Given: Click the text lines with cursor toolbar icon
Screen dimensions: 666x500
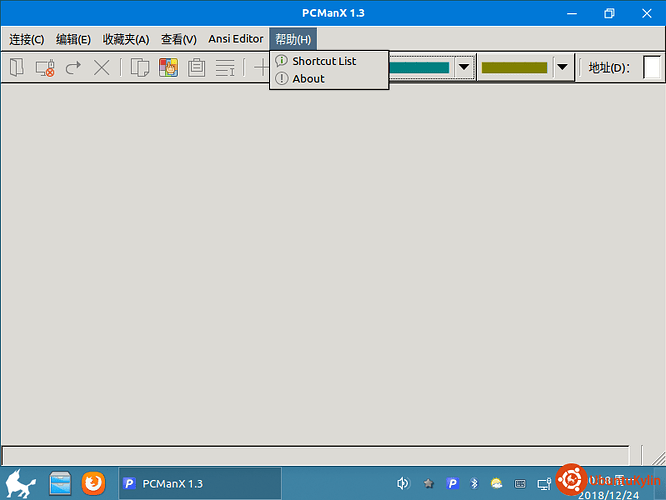Looking at the screenshot, I should [x=225, y=68].
